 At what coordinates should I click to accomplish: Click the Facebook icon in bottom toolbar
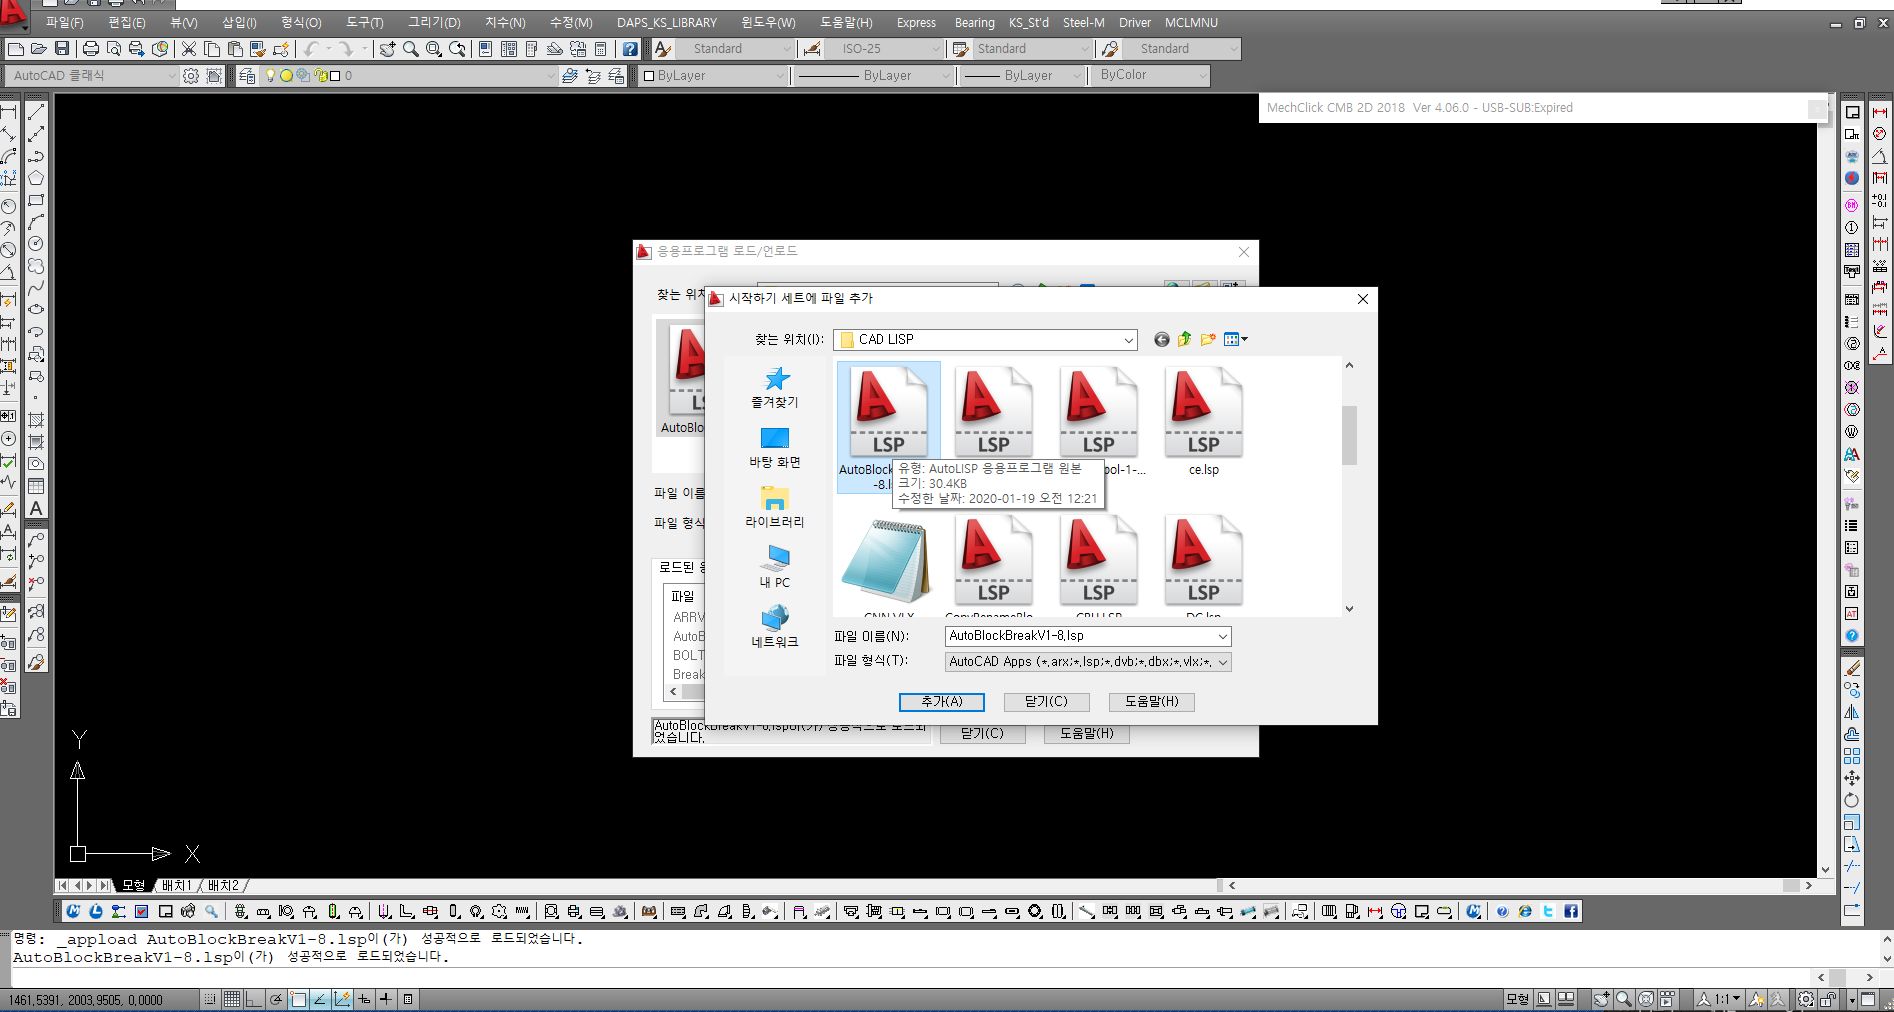[1571, 911]
